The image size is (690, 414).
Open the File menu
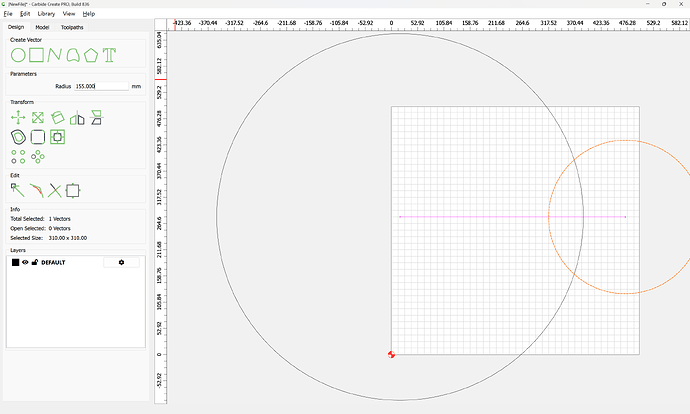tap(8, 14)
